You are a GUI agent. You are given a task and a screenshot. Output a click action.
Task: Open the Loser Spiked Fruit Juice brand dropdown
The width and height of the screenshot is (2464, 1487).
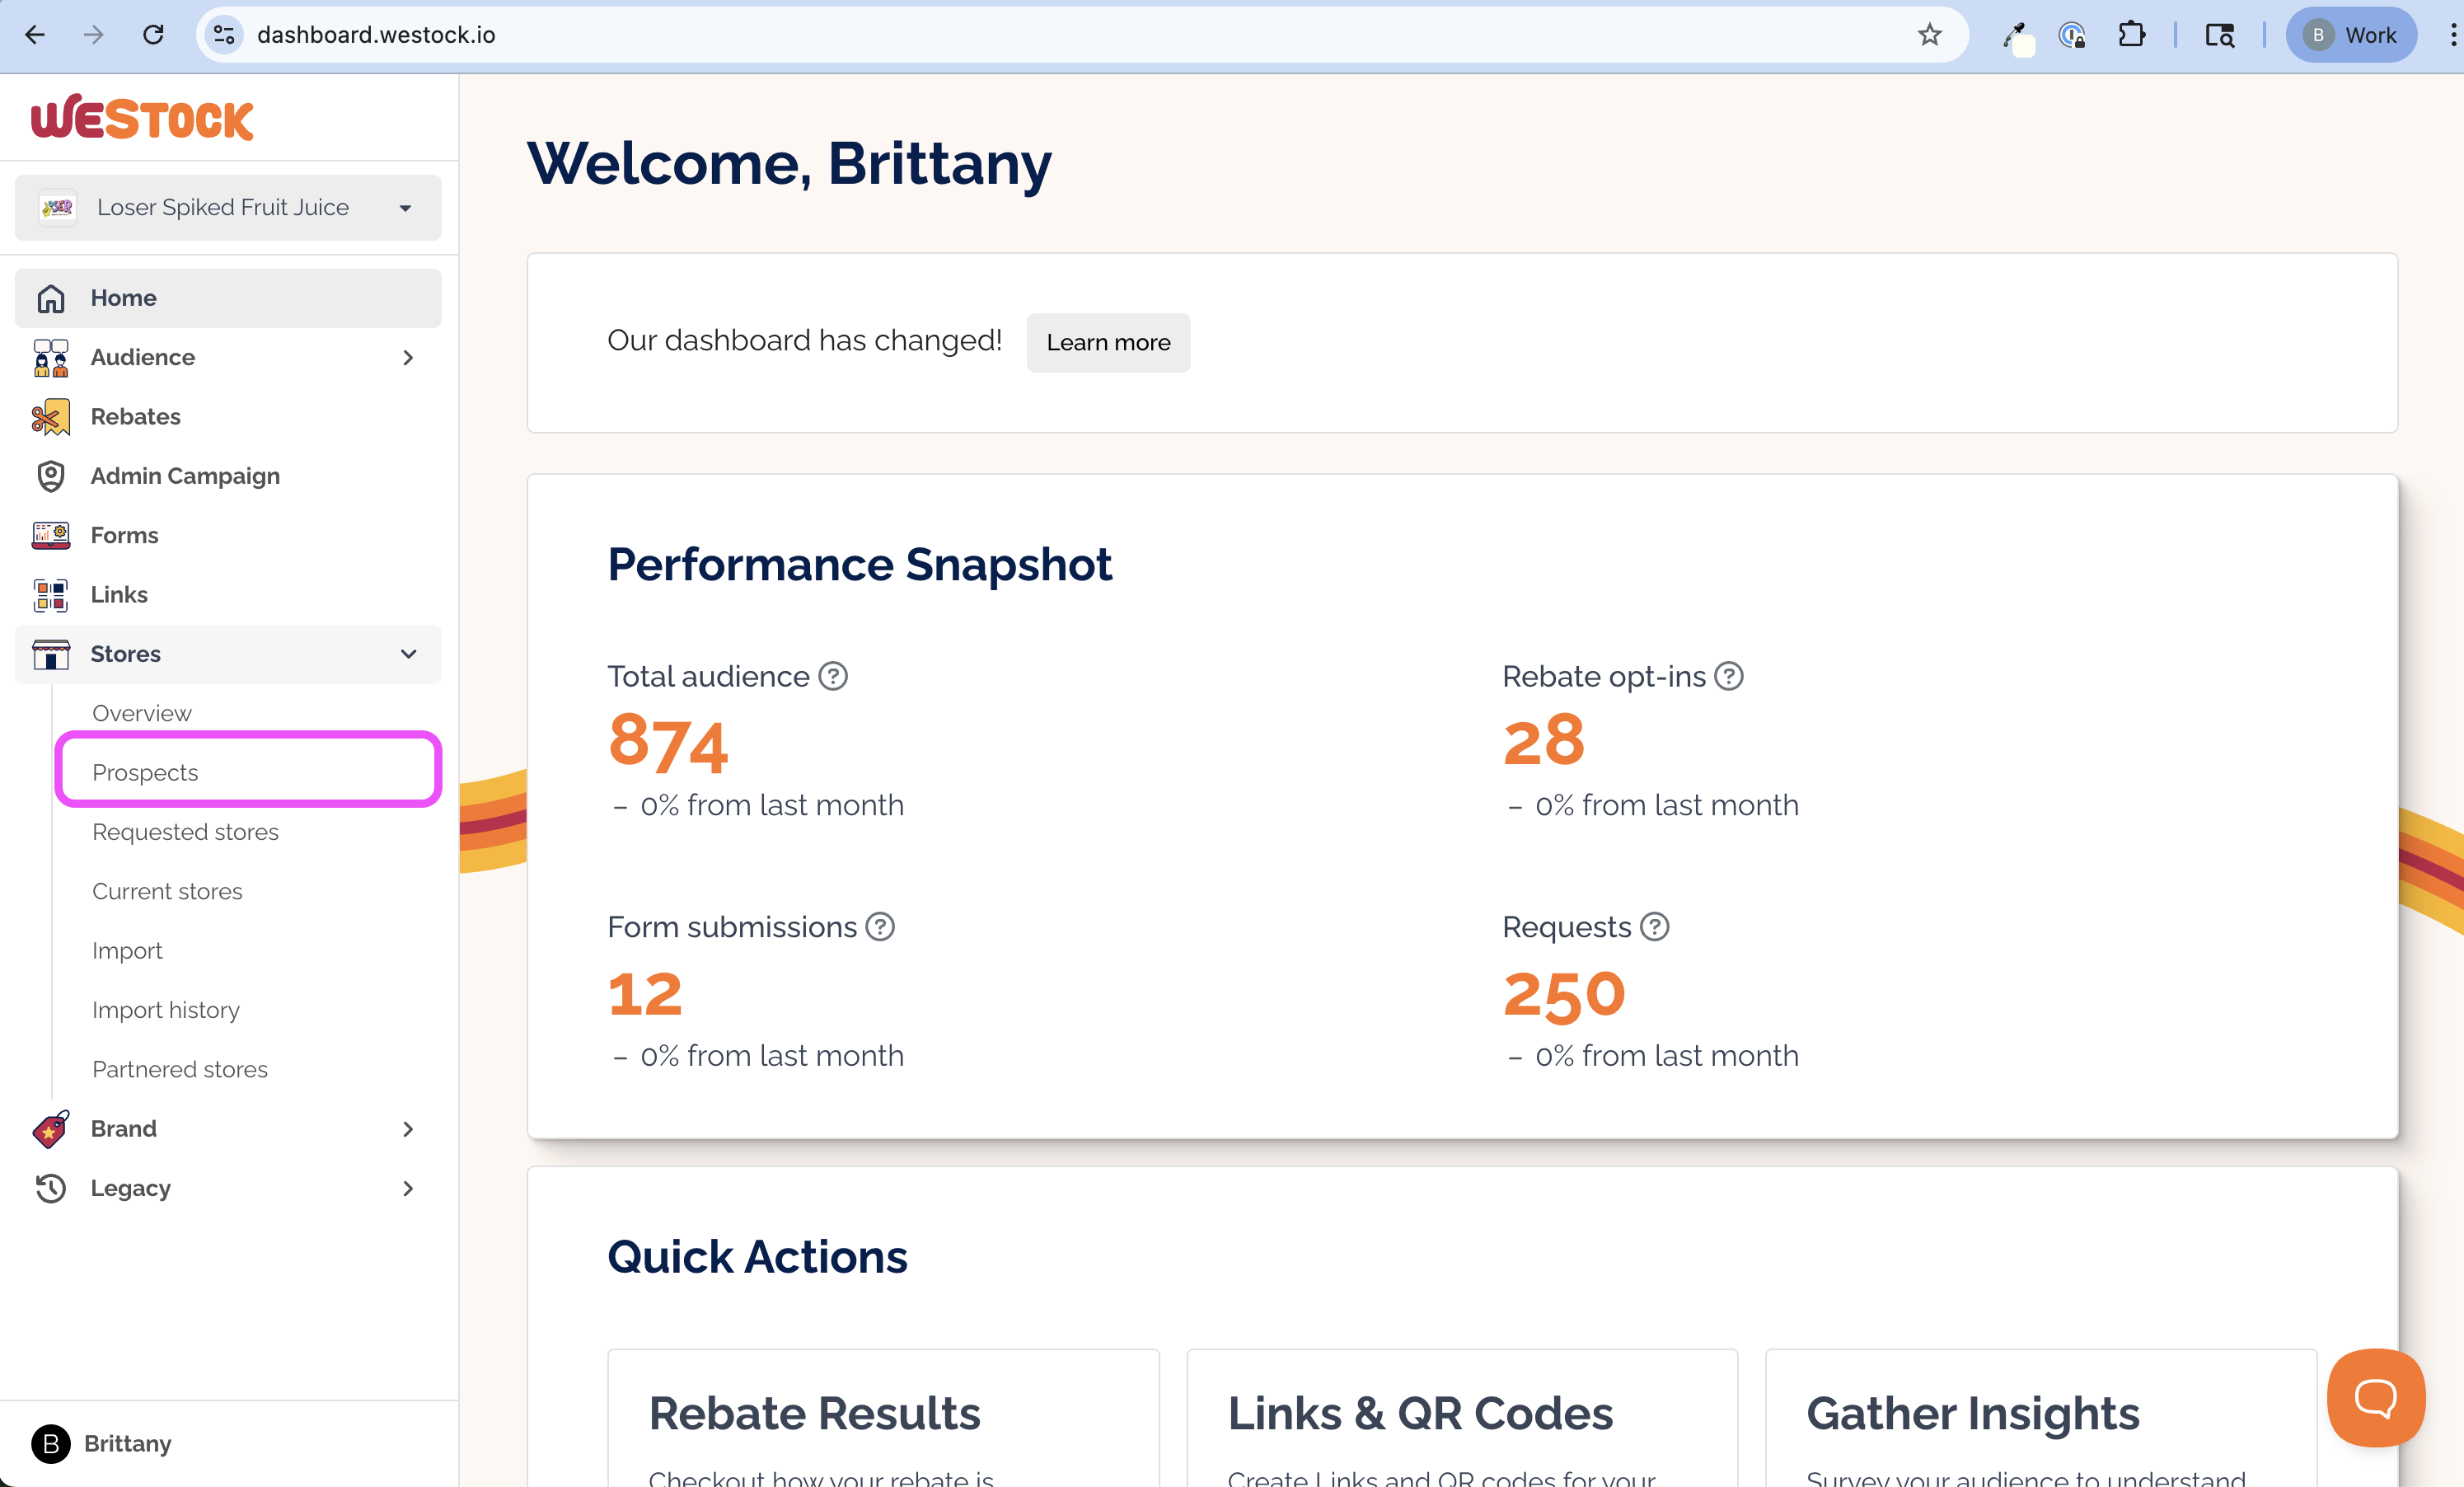(228, 207)
